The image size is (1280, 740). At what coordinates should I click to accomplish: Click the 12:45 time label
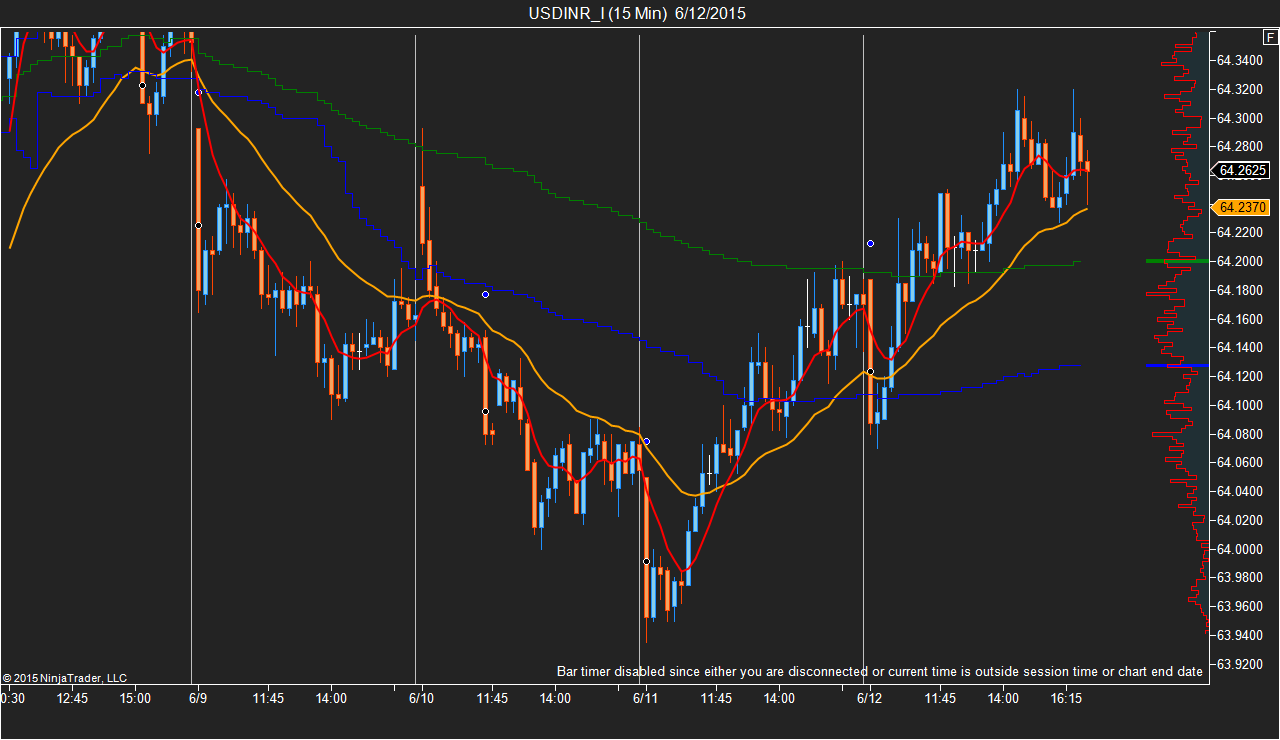72,698
